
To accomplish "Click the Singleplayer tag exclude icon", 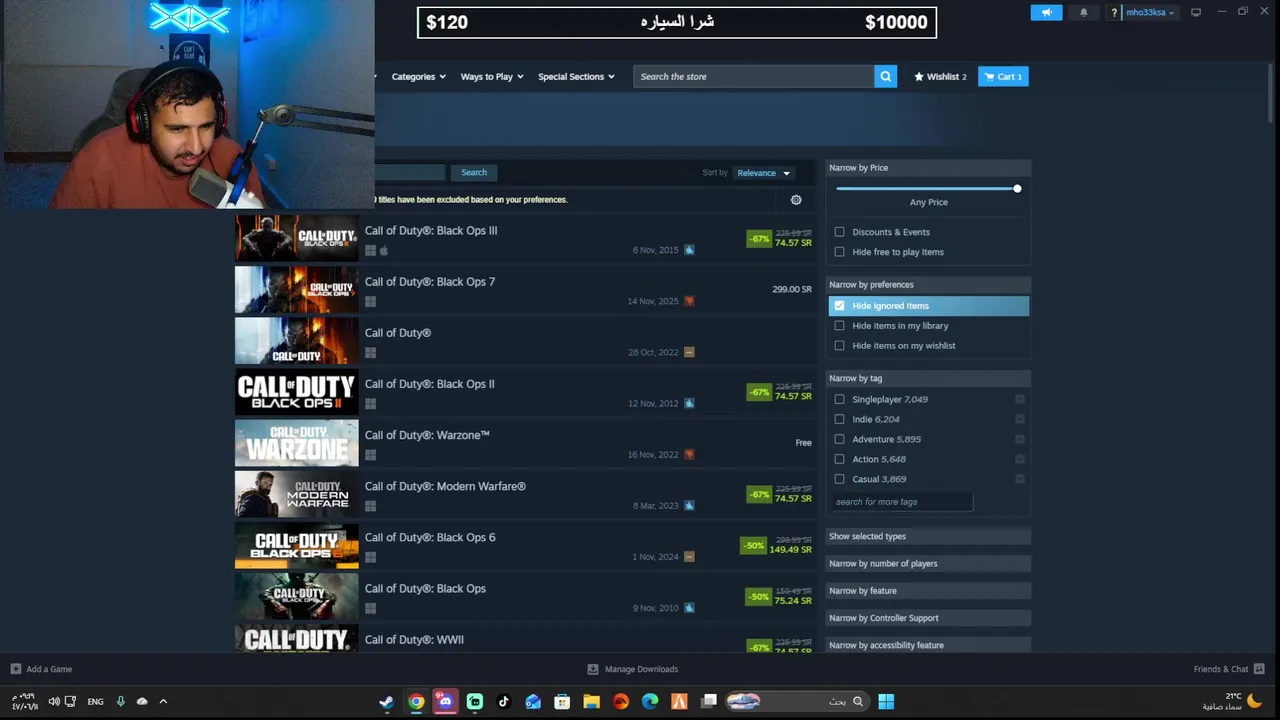I will (1020, 399).
